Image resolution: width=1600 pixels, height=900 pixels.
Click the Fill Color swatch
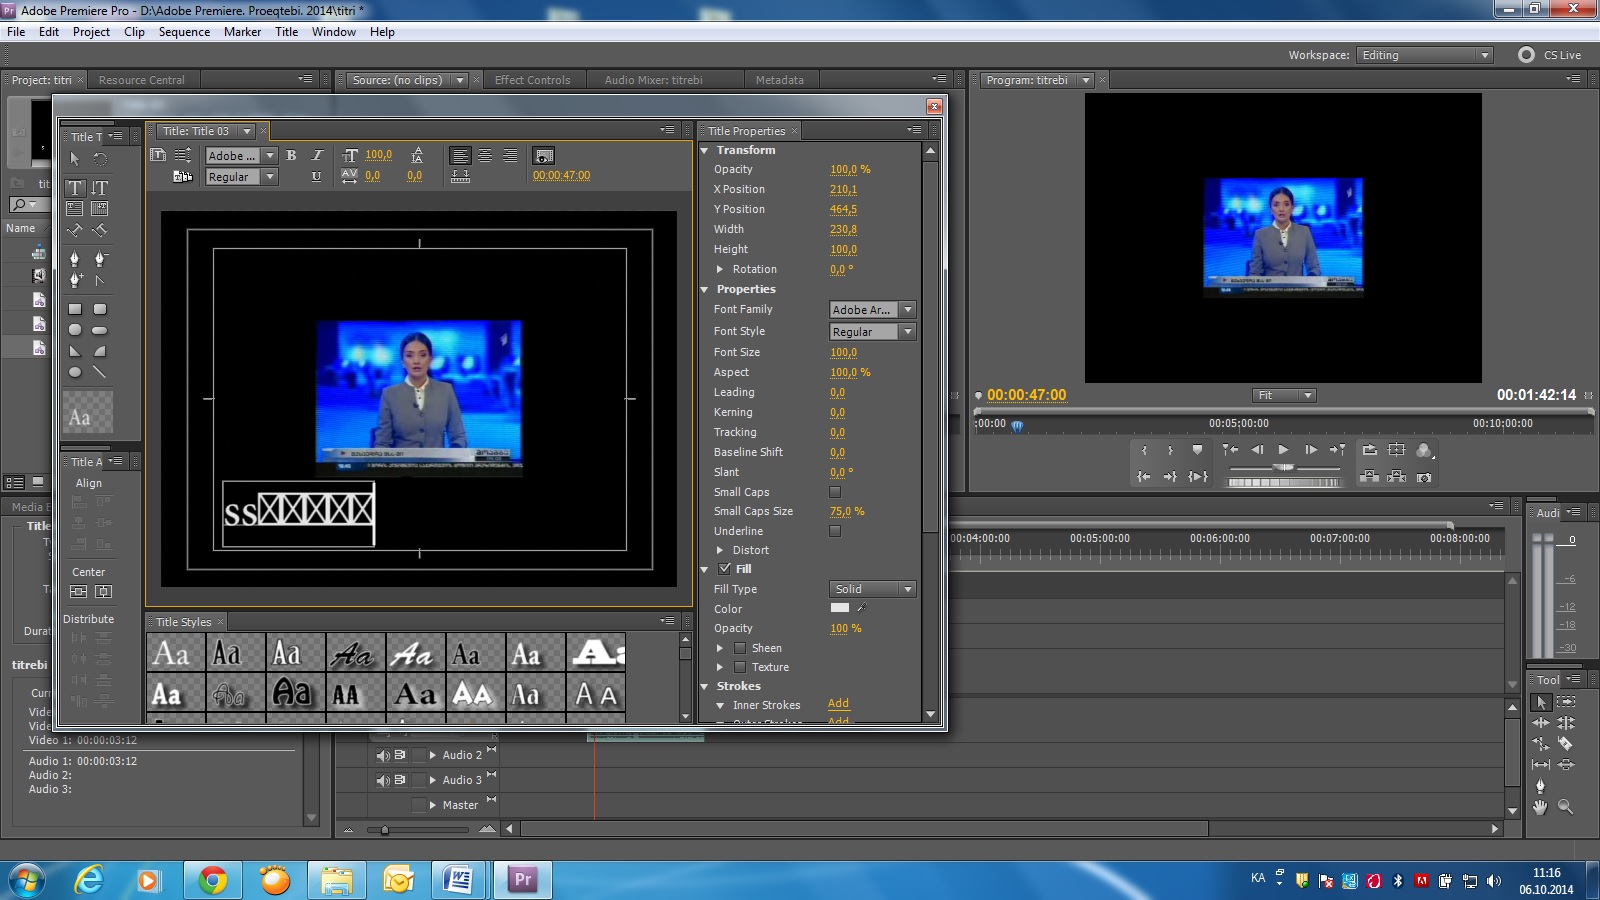840,608
